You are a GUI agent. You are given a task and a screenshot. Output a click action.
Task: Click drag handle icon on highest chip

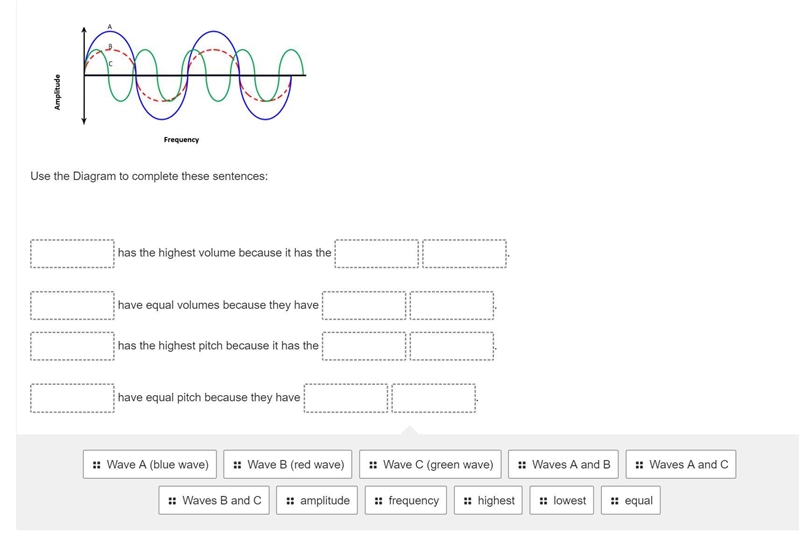tap(468, 501)
